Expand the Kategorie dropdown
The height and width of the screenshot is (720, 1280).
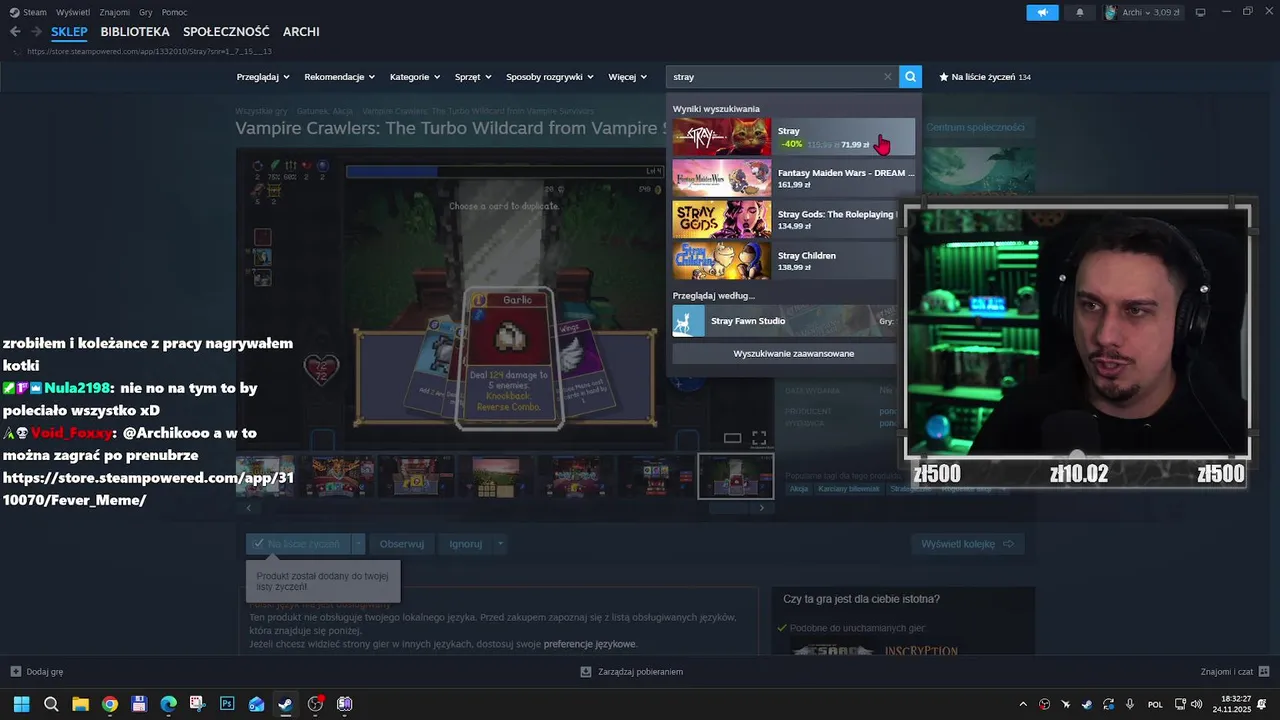click(415, 76)
